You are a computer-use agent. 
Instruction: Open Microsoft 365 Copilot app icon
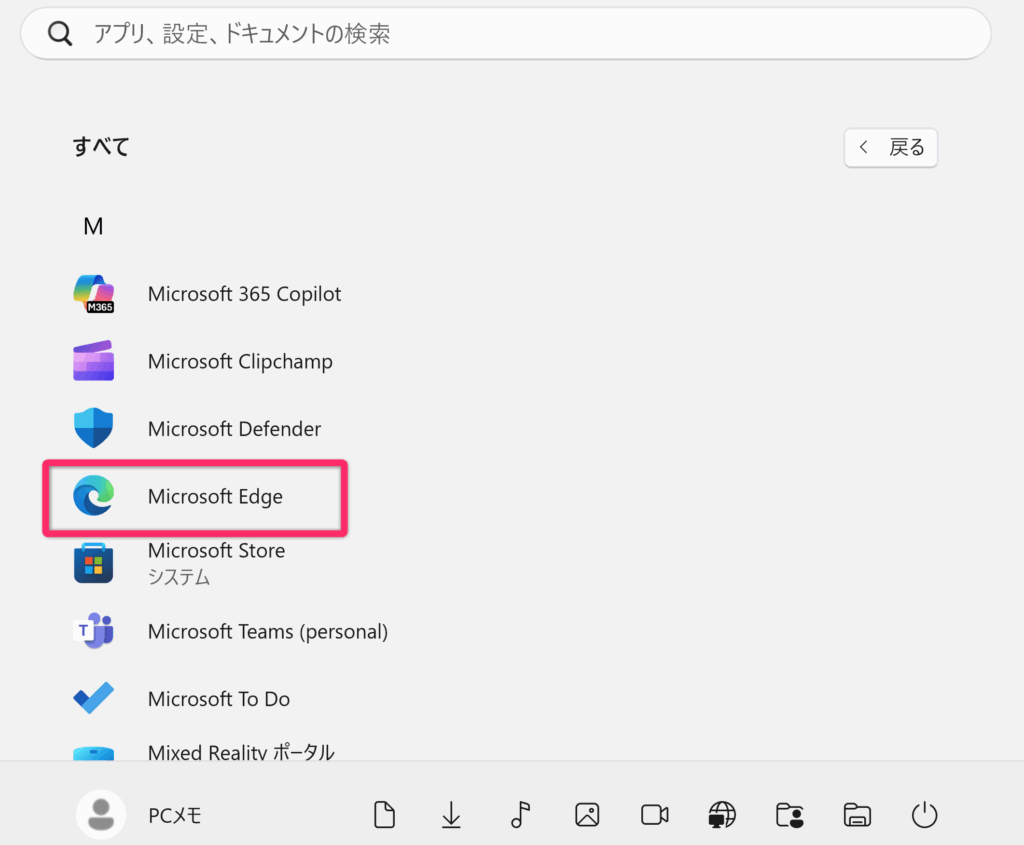(x=93, y=294)
